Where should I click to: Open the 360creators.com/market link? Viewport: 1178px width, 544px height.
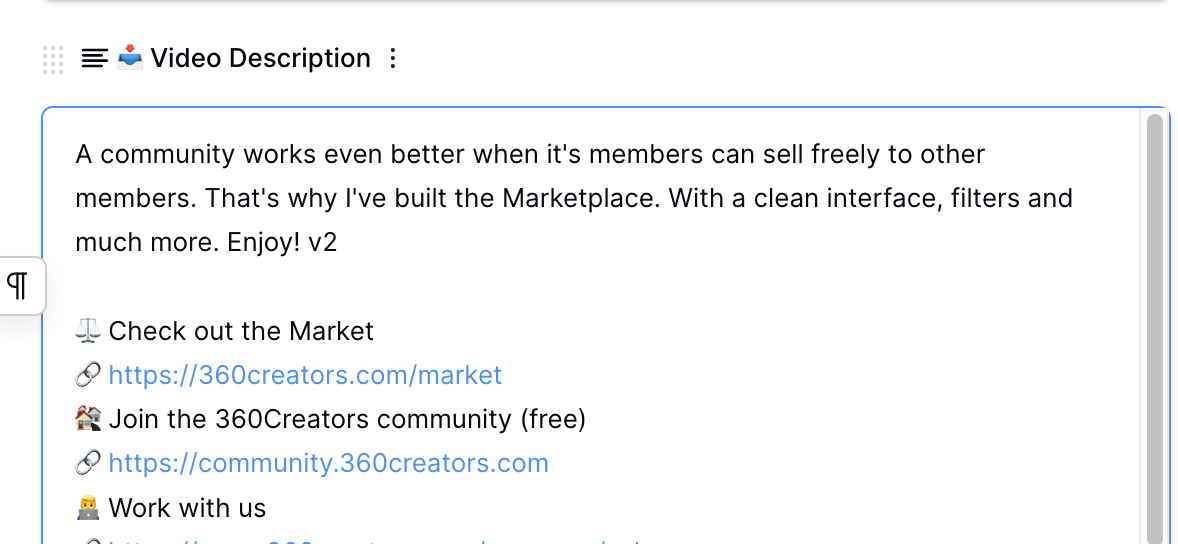(x=305, y=375)
